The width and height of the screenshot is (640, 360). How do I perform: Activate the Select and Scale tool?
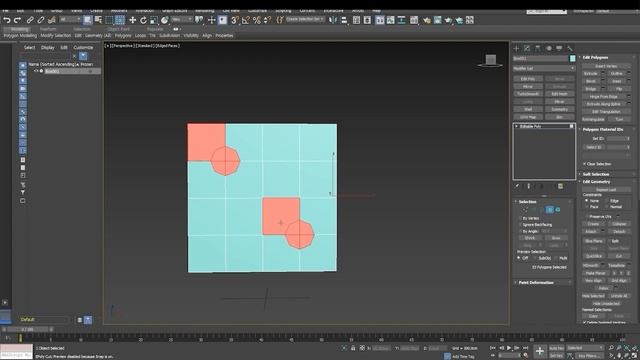click(154, 20)
